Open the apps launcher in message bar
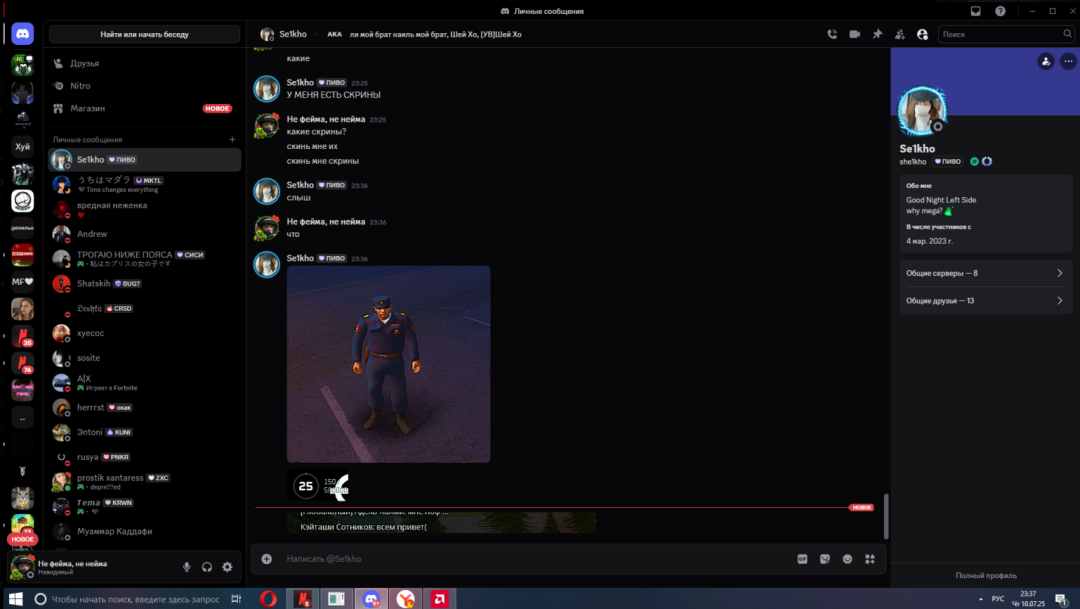The height and width of the screenshot is (609, 1080). point(870,559)
